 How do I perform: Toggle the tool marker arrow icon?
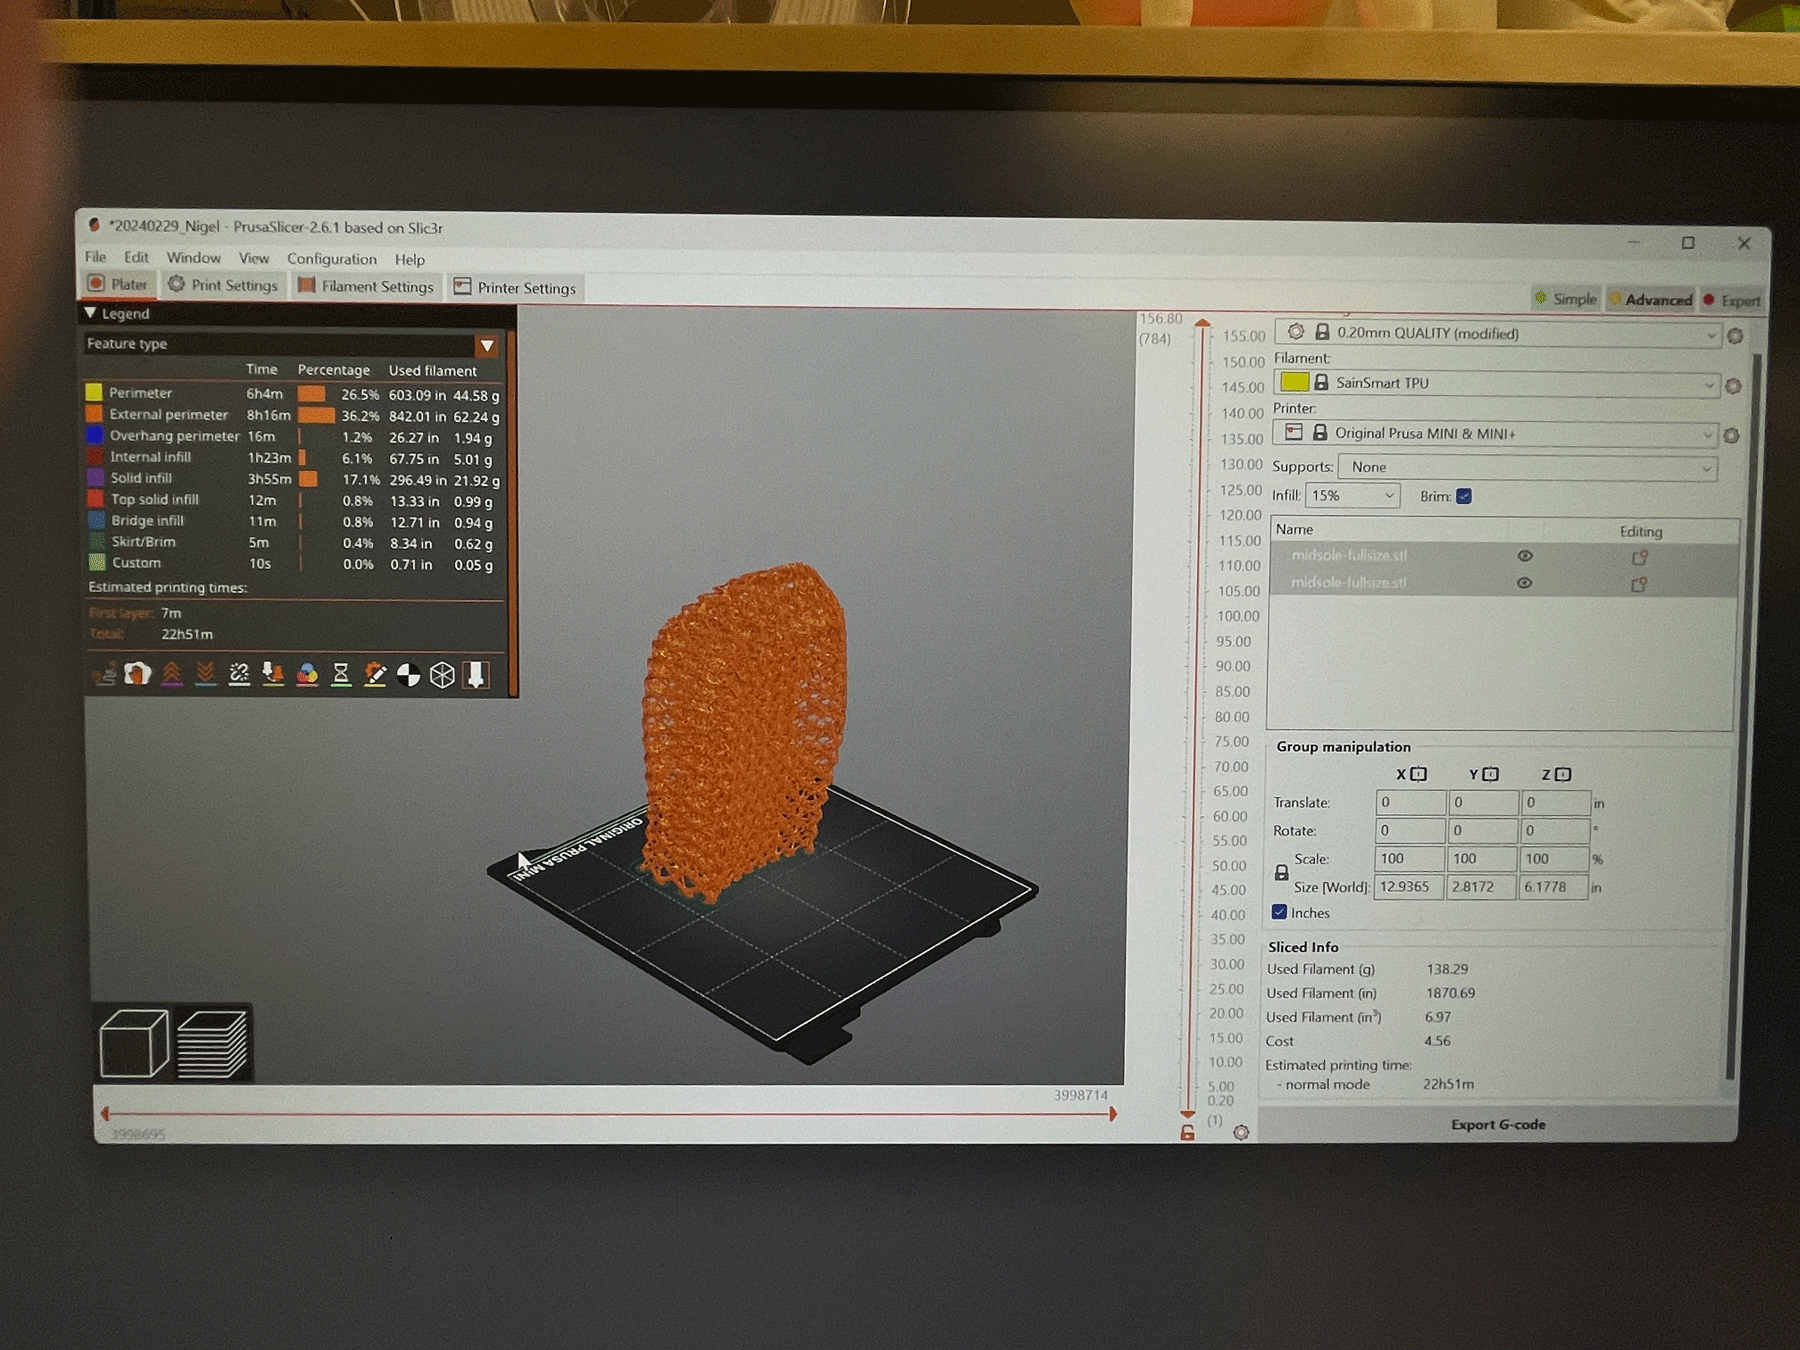476,675
